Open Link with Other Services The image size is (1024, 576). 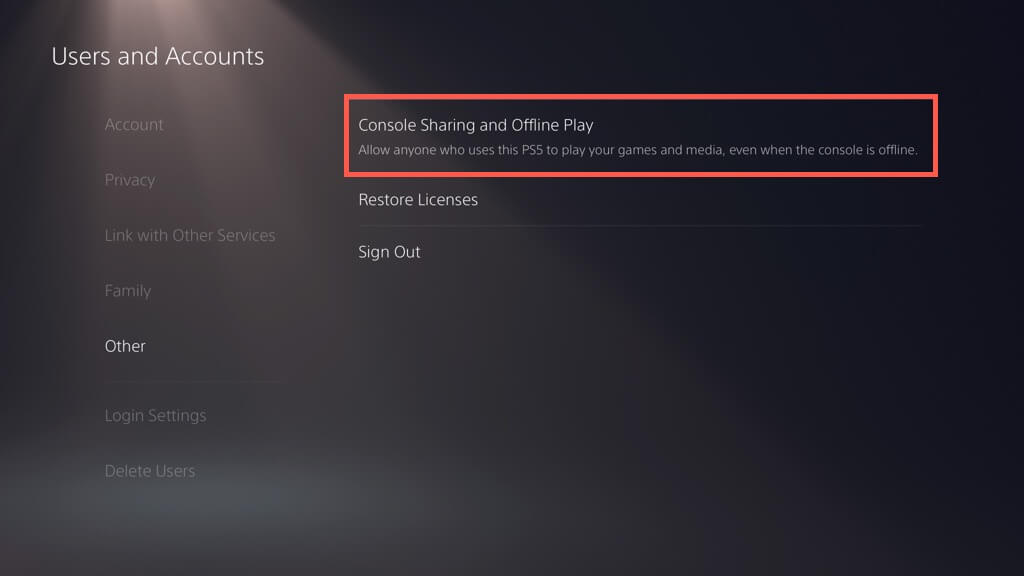[190, 236]
